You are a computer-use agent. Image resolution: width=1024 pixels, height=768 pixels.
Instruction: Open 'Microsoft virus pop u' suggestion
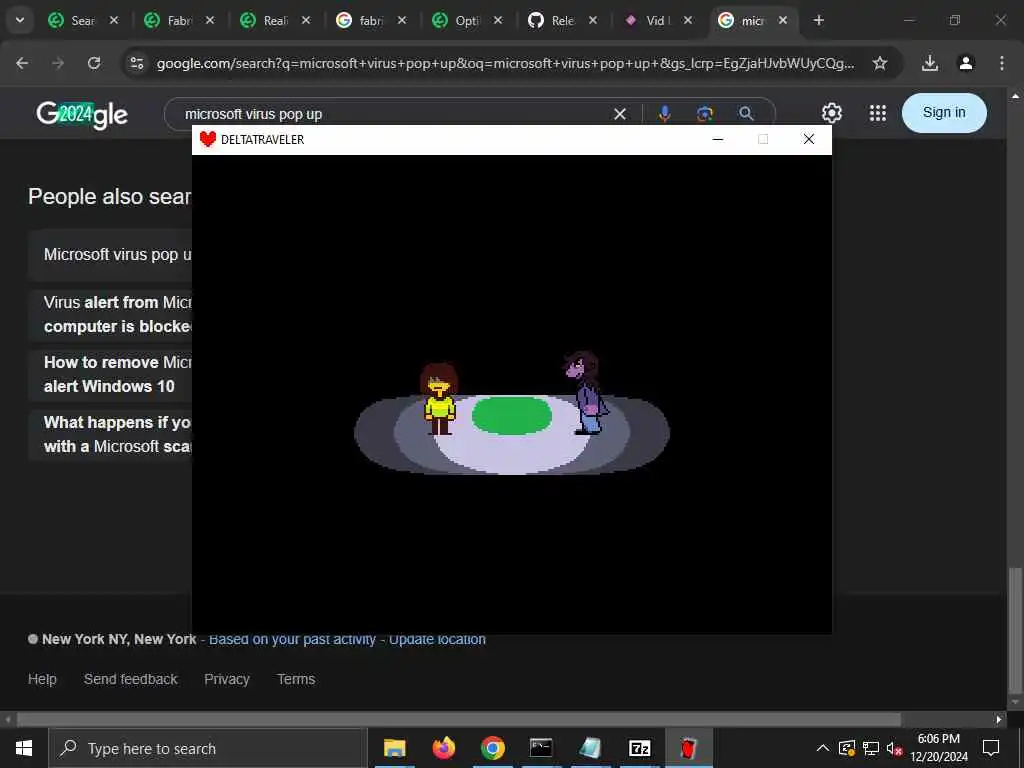[110, 255]
